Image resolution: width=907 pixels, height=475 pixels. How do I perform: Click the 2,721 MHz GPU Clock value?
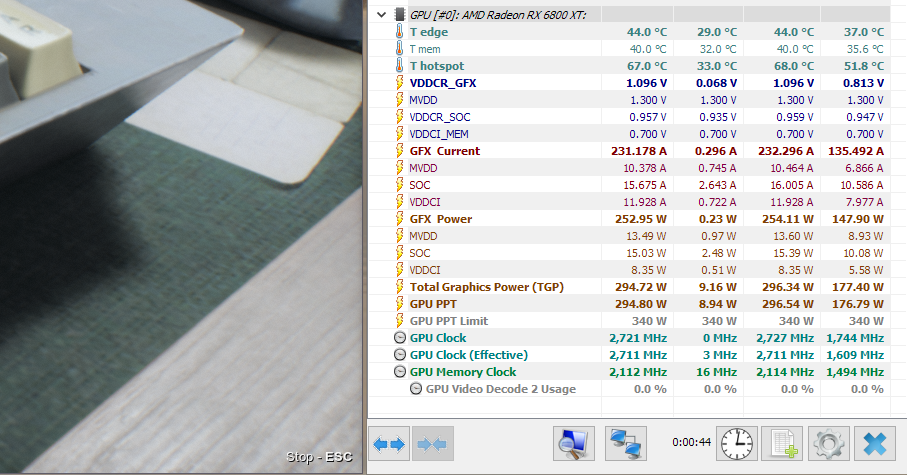tap(638, 338)
